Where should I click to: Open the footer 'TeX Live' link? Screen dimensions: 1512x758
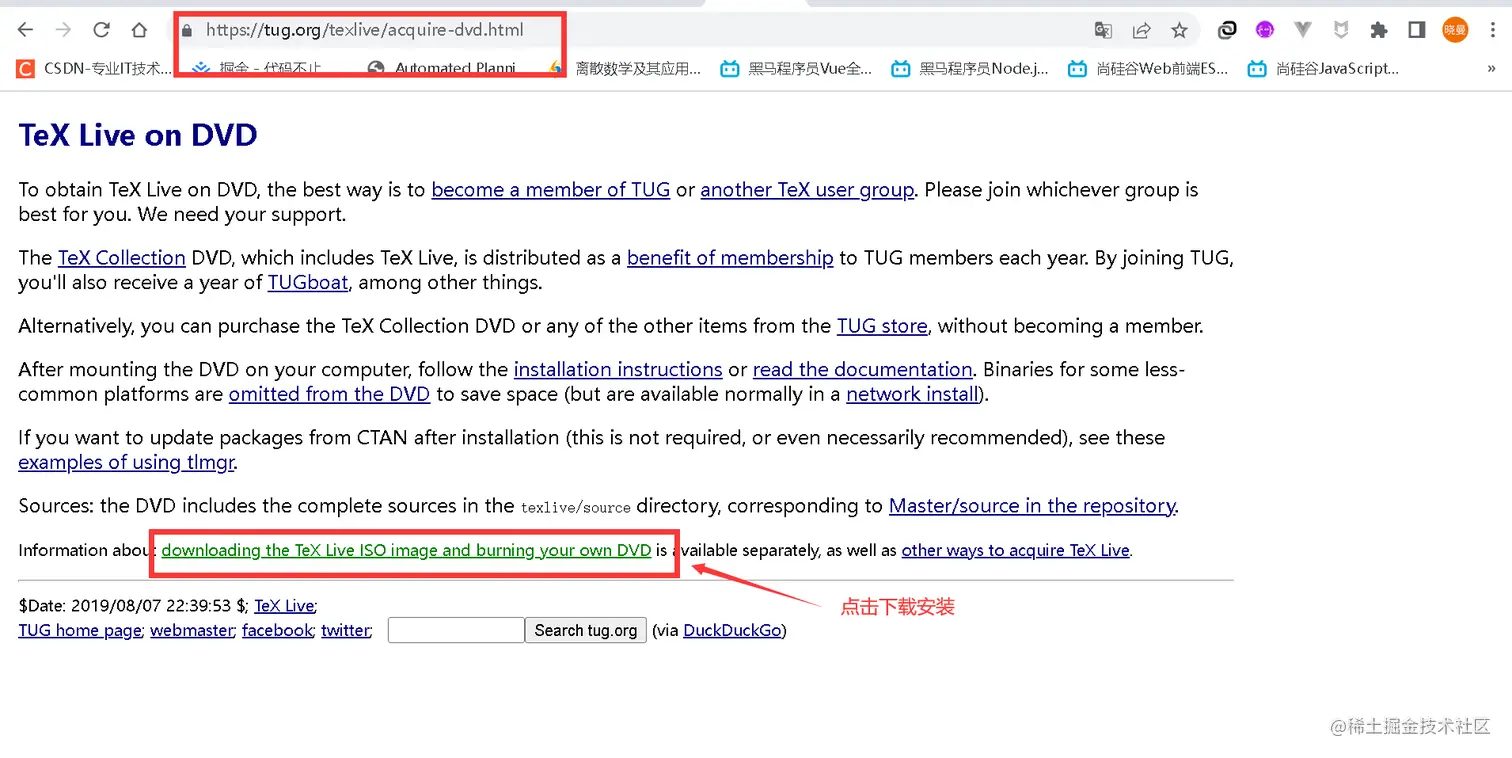click(x=284, y=605)
